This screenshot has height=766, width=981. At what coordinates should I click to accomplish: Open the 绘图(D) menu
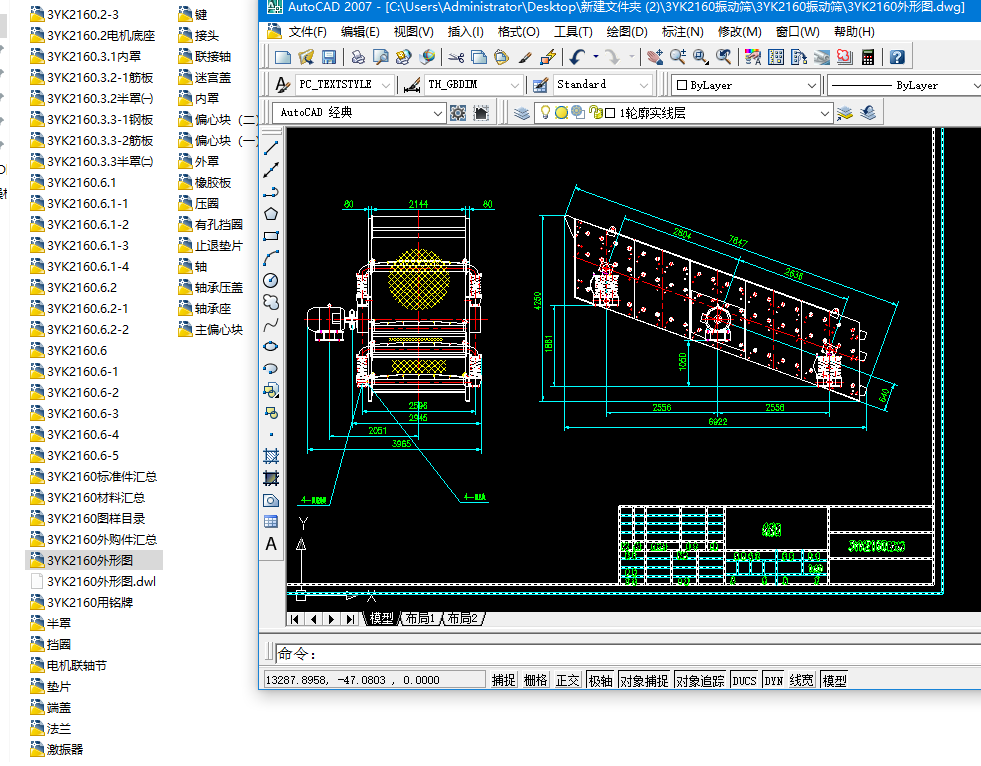coord(626,31)
